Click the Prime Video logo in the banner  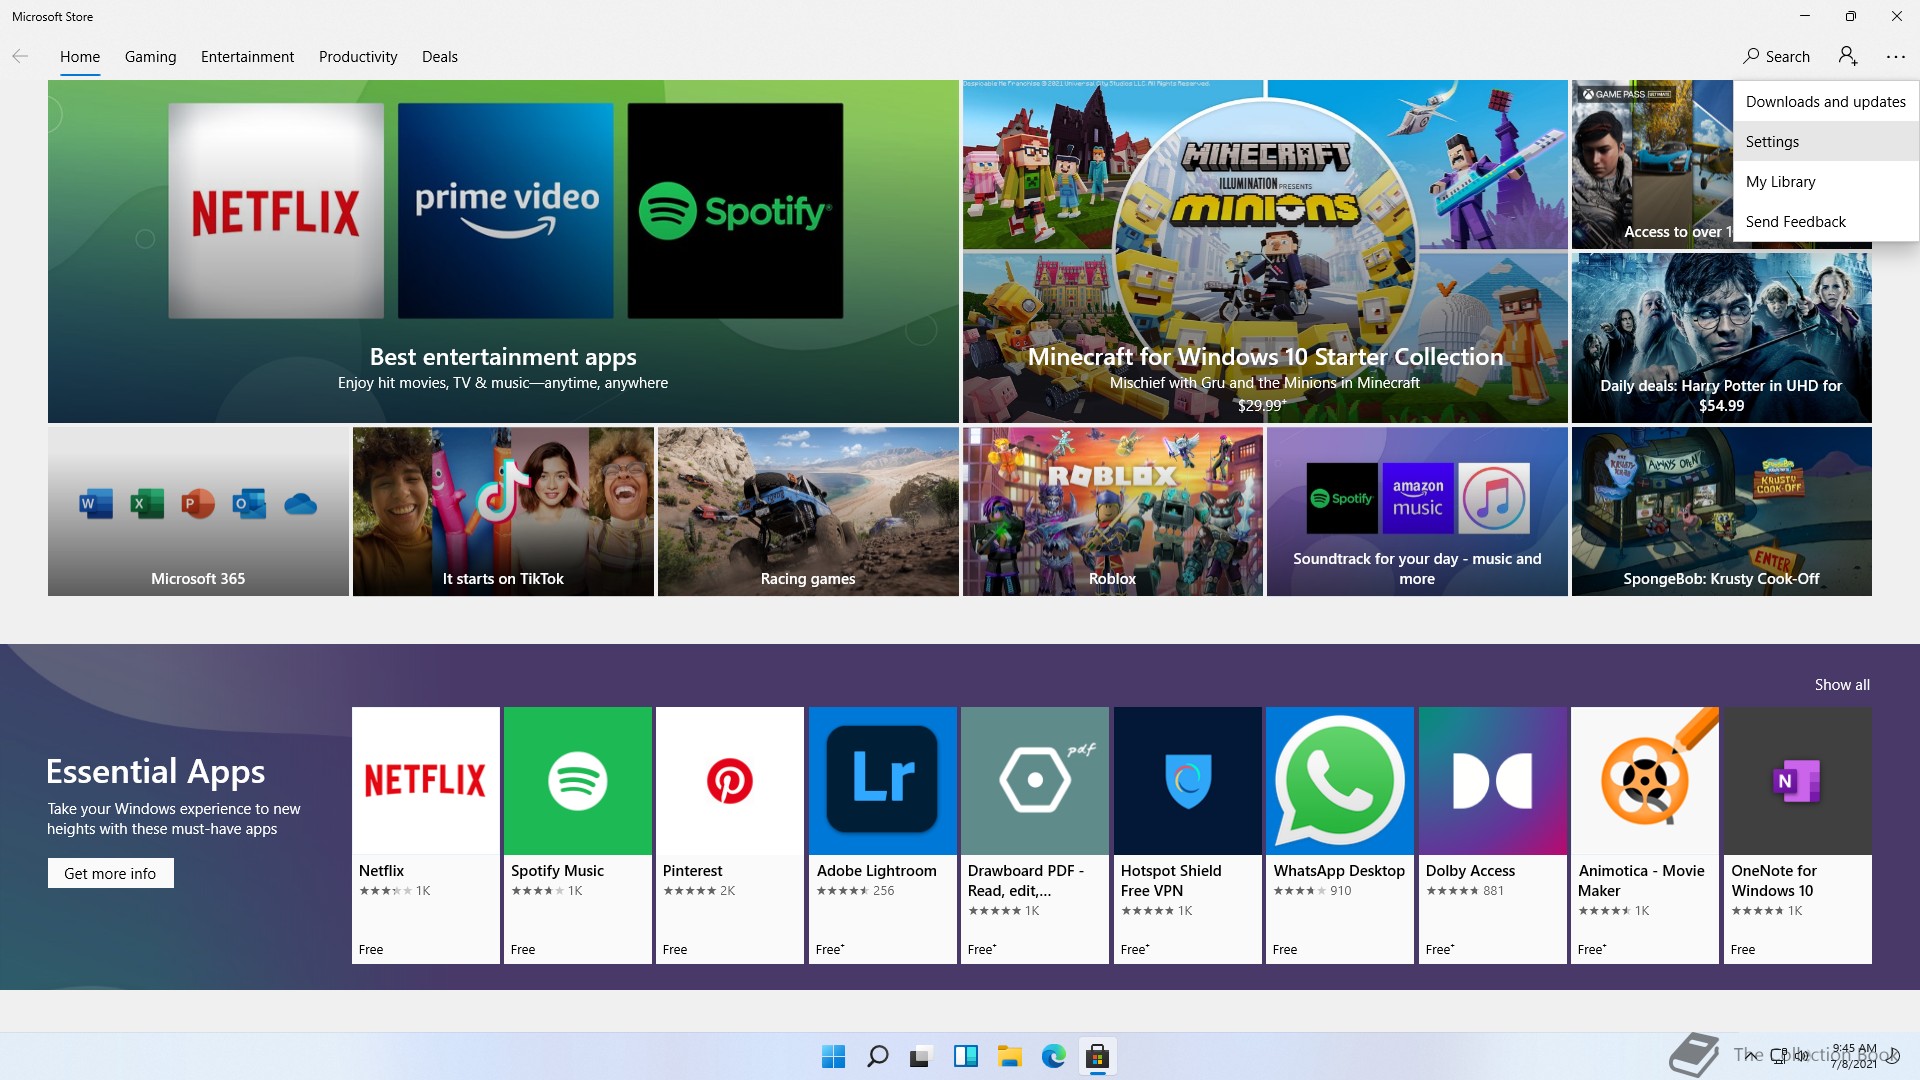point(506,211)
